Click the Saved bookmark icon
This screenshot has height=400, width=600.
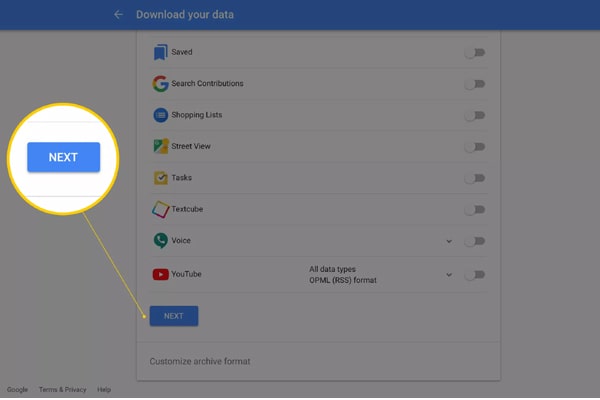160,52
